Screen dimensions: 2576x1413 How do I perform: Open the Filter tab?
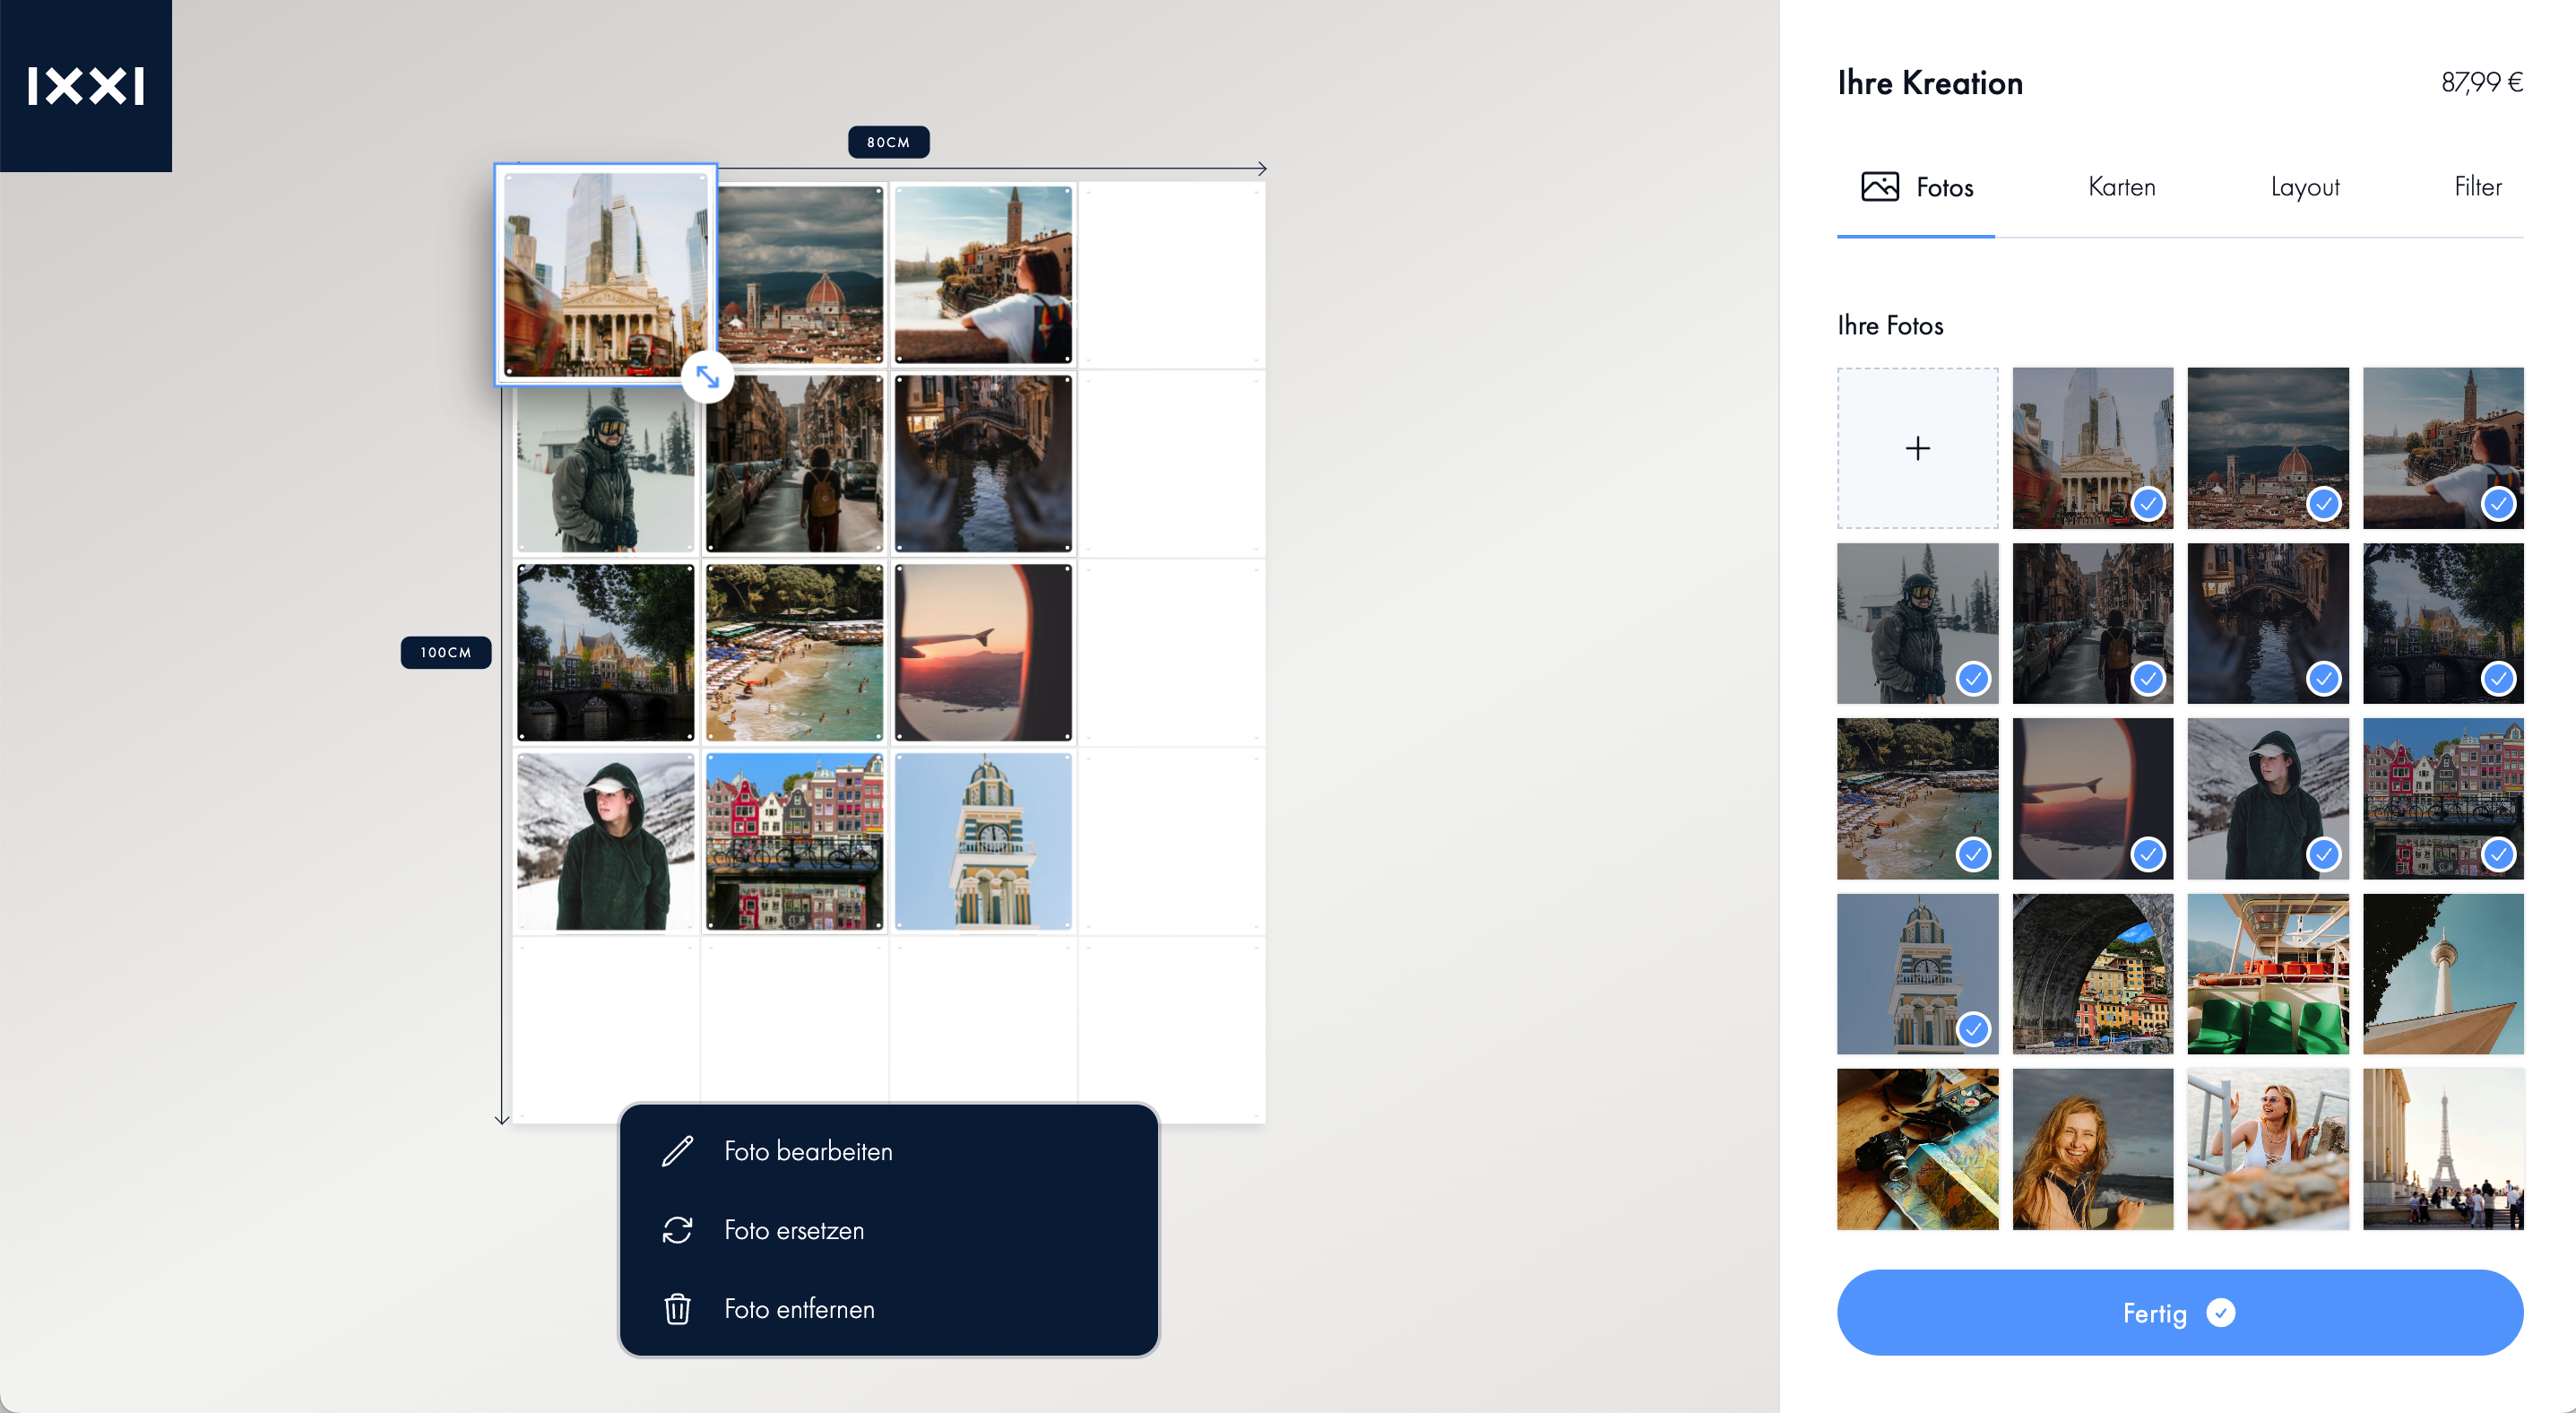[2477, 187]
